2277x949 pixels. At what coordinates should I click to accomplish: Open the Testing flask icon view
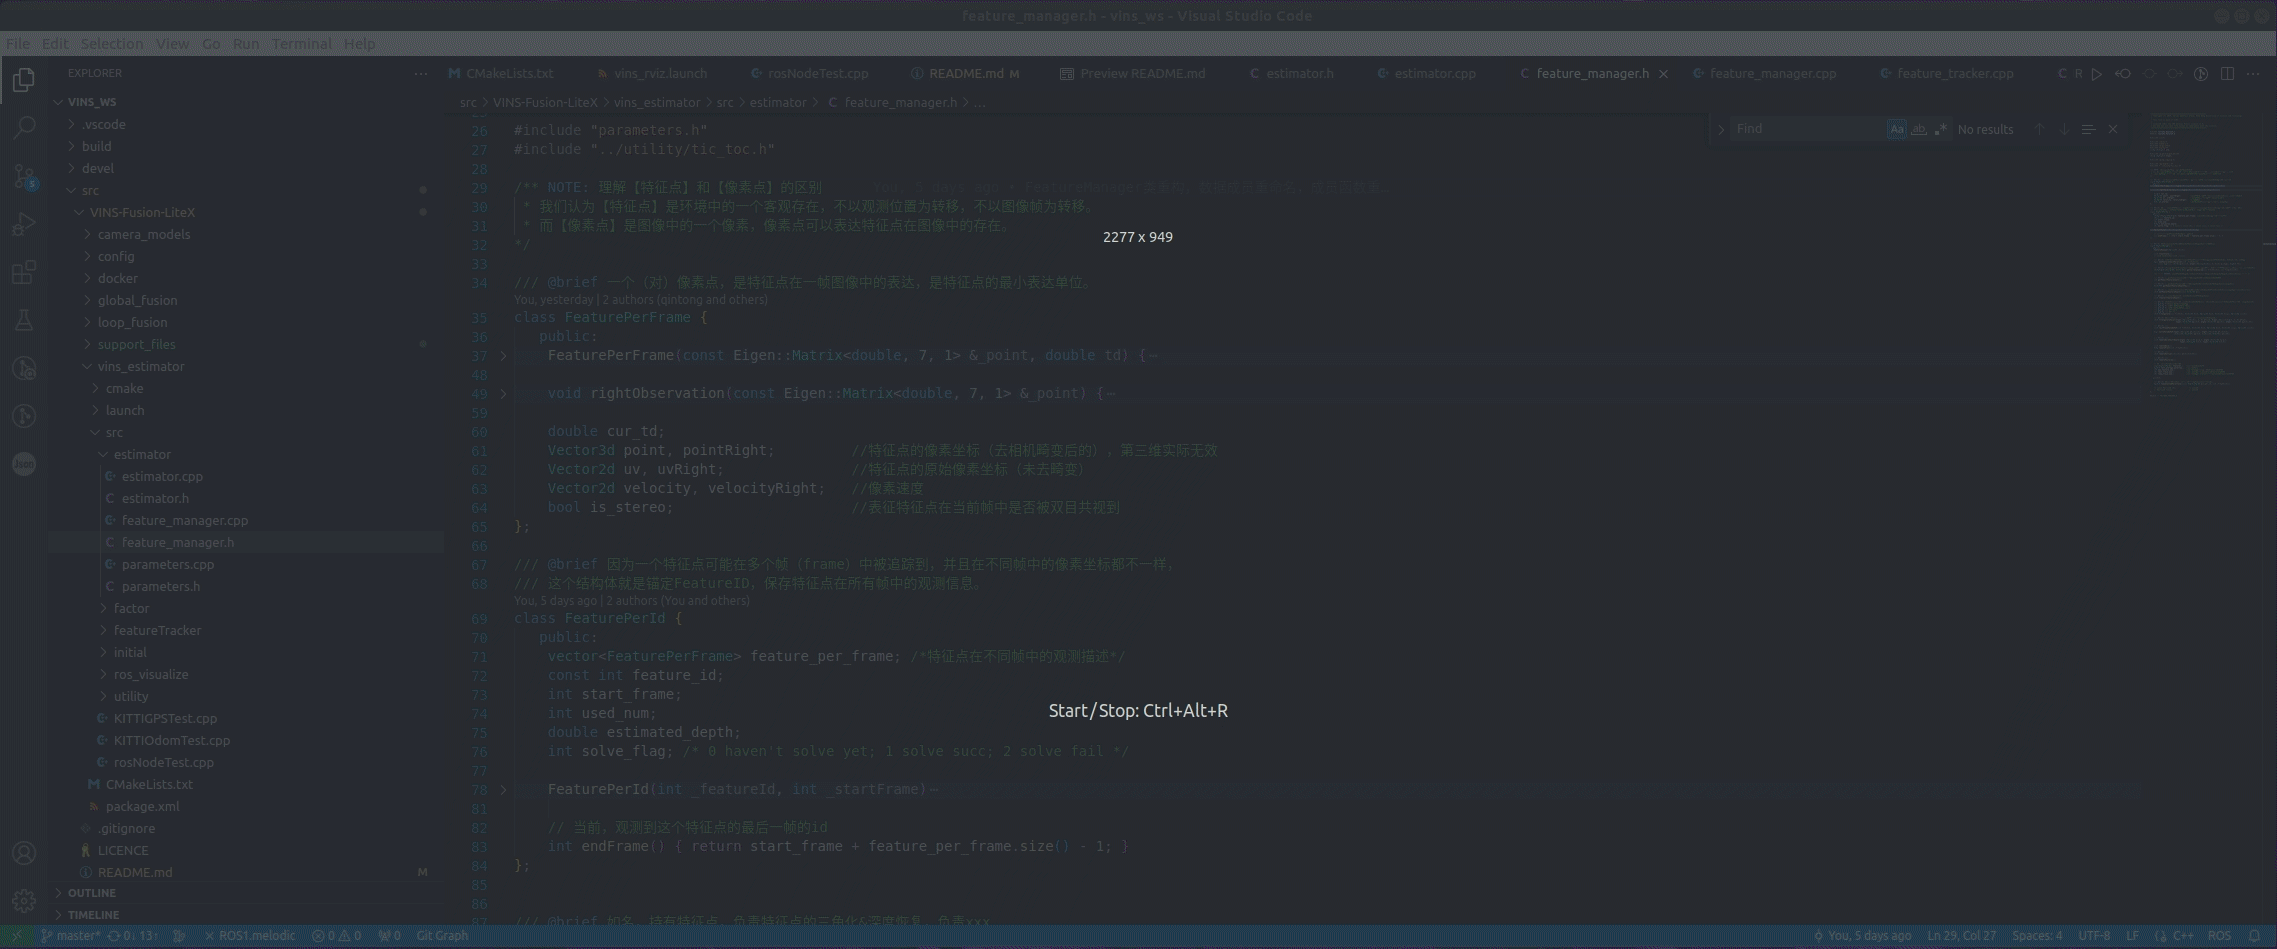(x=24, y=320)
